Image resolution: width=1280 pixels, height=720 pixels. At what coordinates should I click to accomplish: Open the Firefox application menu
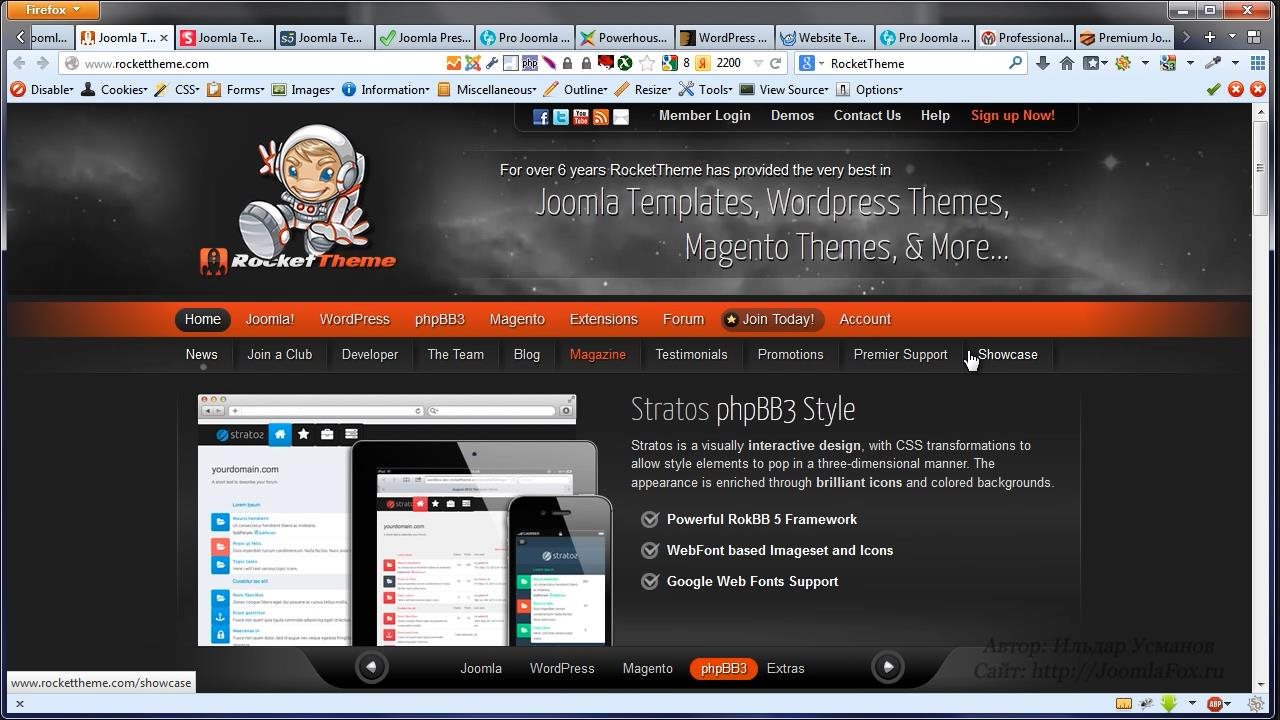coord(53,10)
